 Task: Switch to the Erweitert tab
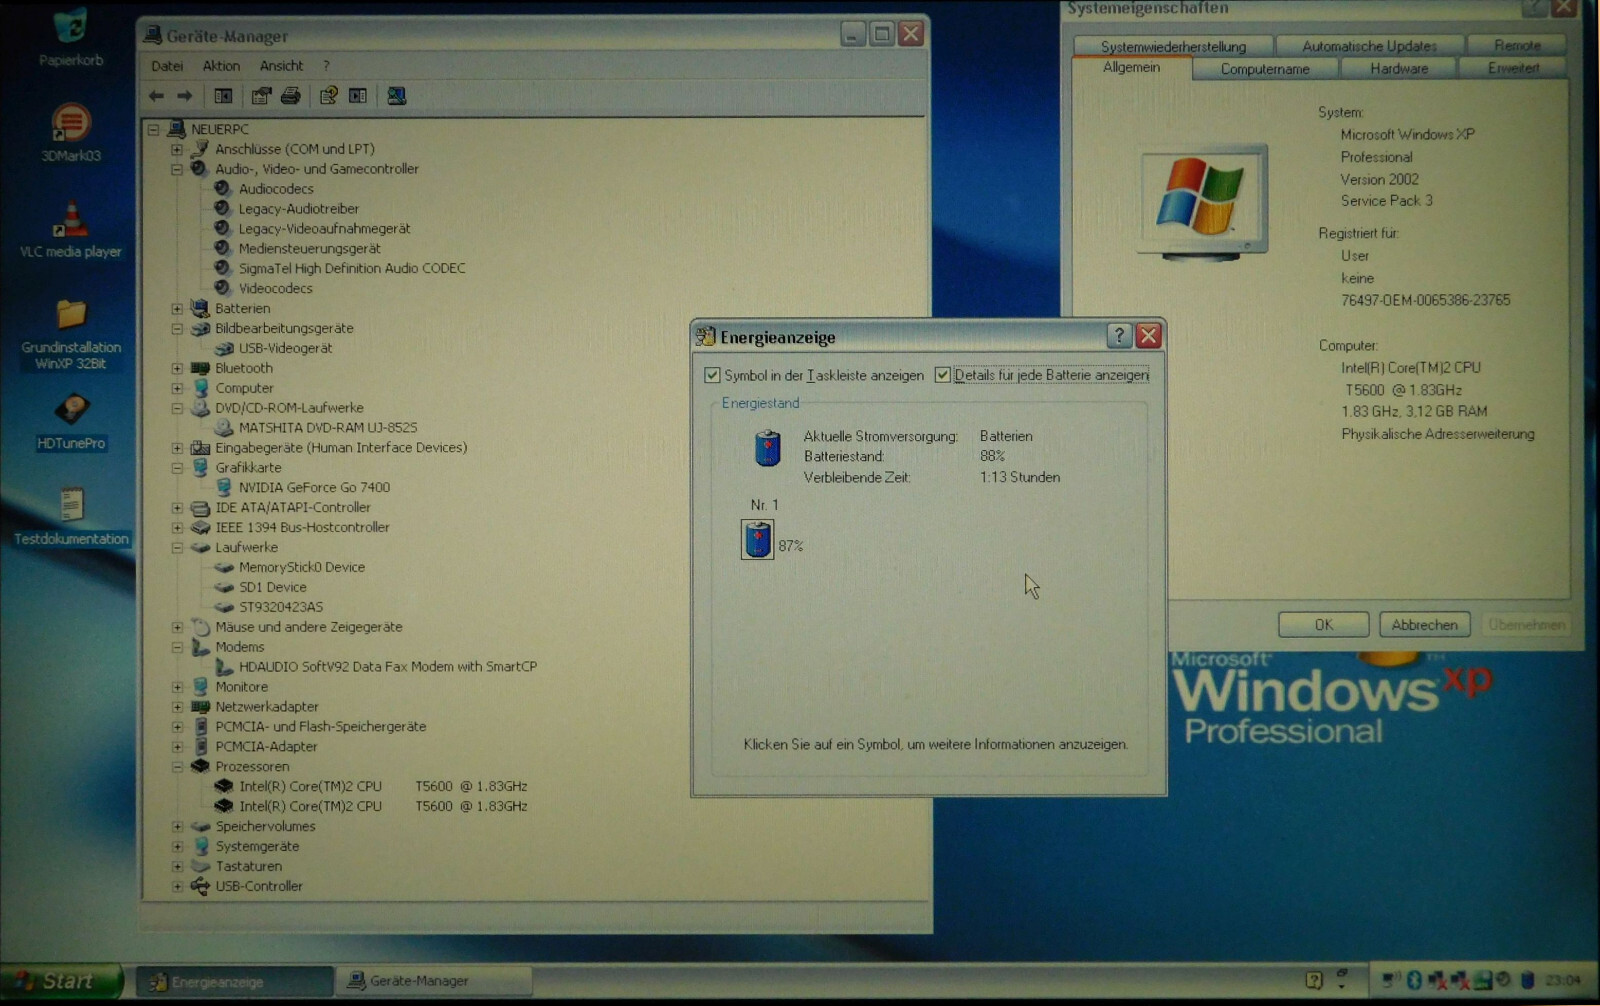(1513, 68)
